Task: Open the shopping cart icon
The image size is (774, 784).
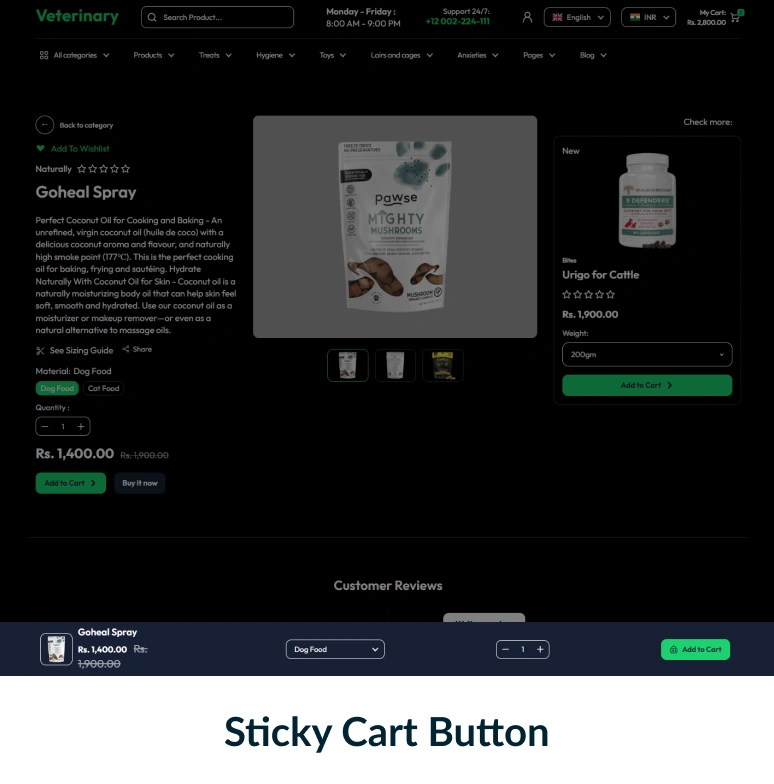Action: coord(735,18)
